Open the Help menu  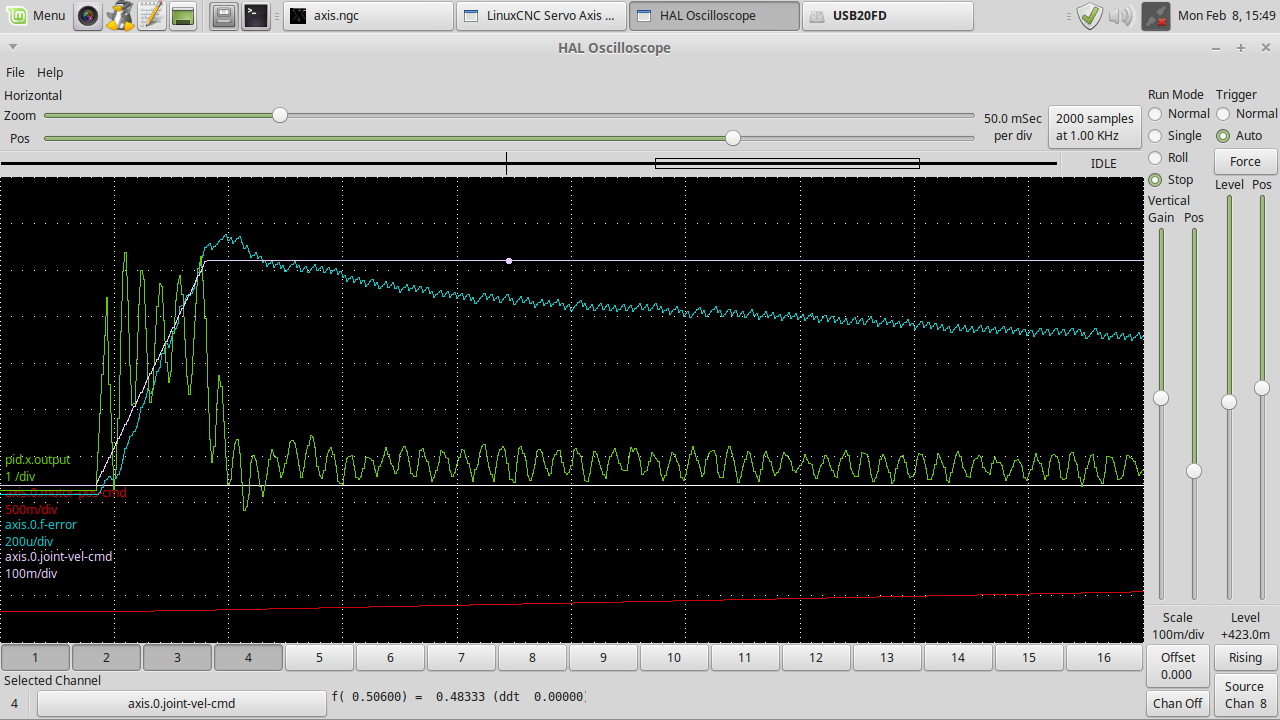50,72
